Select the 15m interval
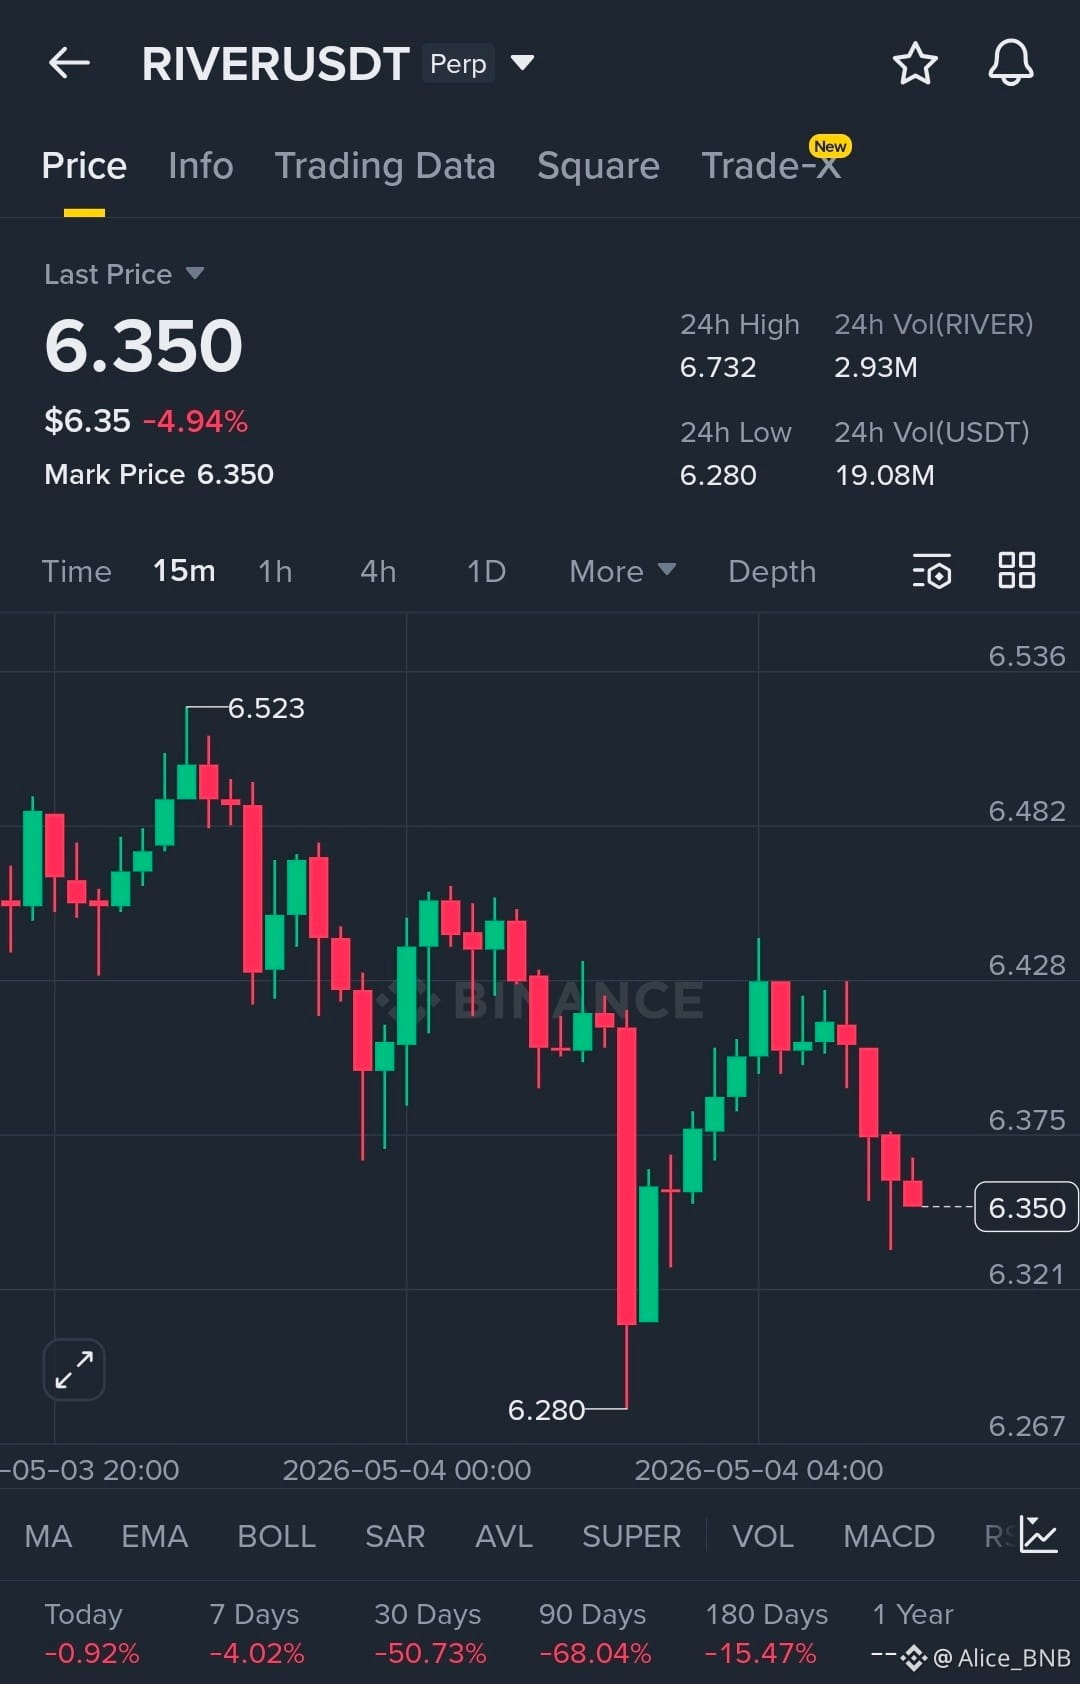This screenshot has height=1684, width=1080. [184, 571]
